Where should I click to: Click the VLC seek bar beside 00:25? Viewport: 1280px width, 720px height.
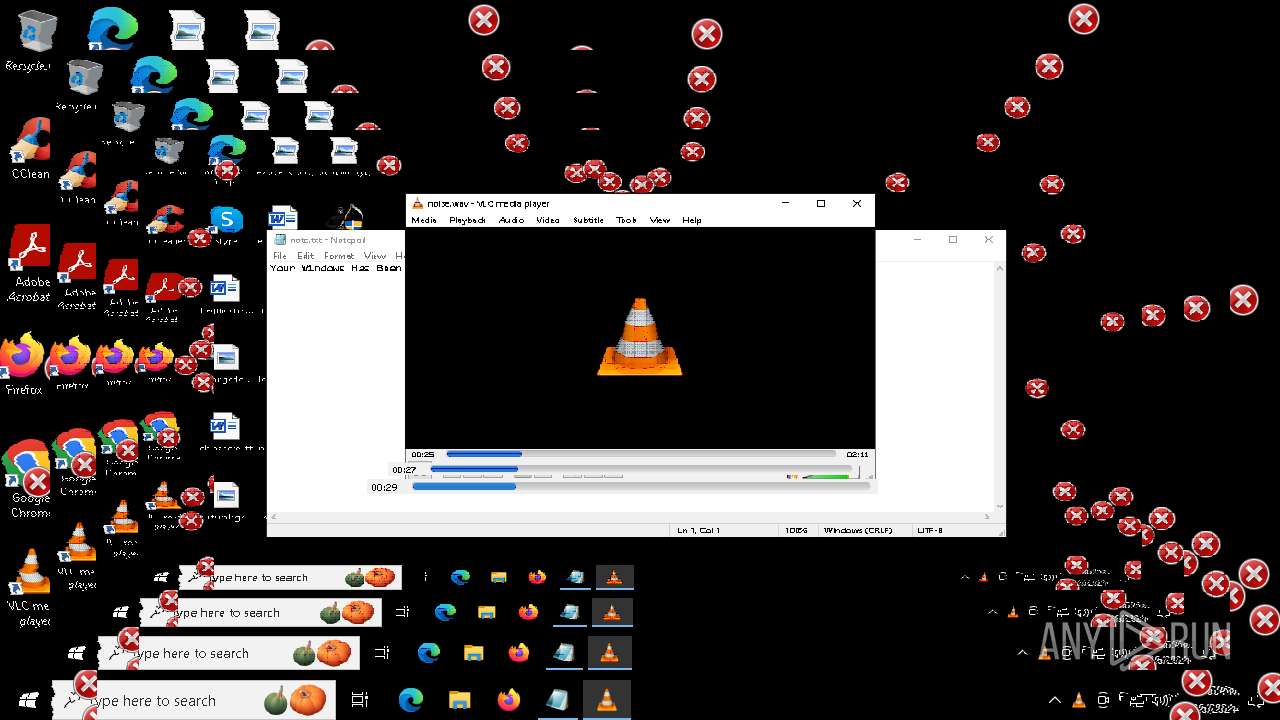(641, 454)
